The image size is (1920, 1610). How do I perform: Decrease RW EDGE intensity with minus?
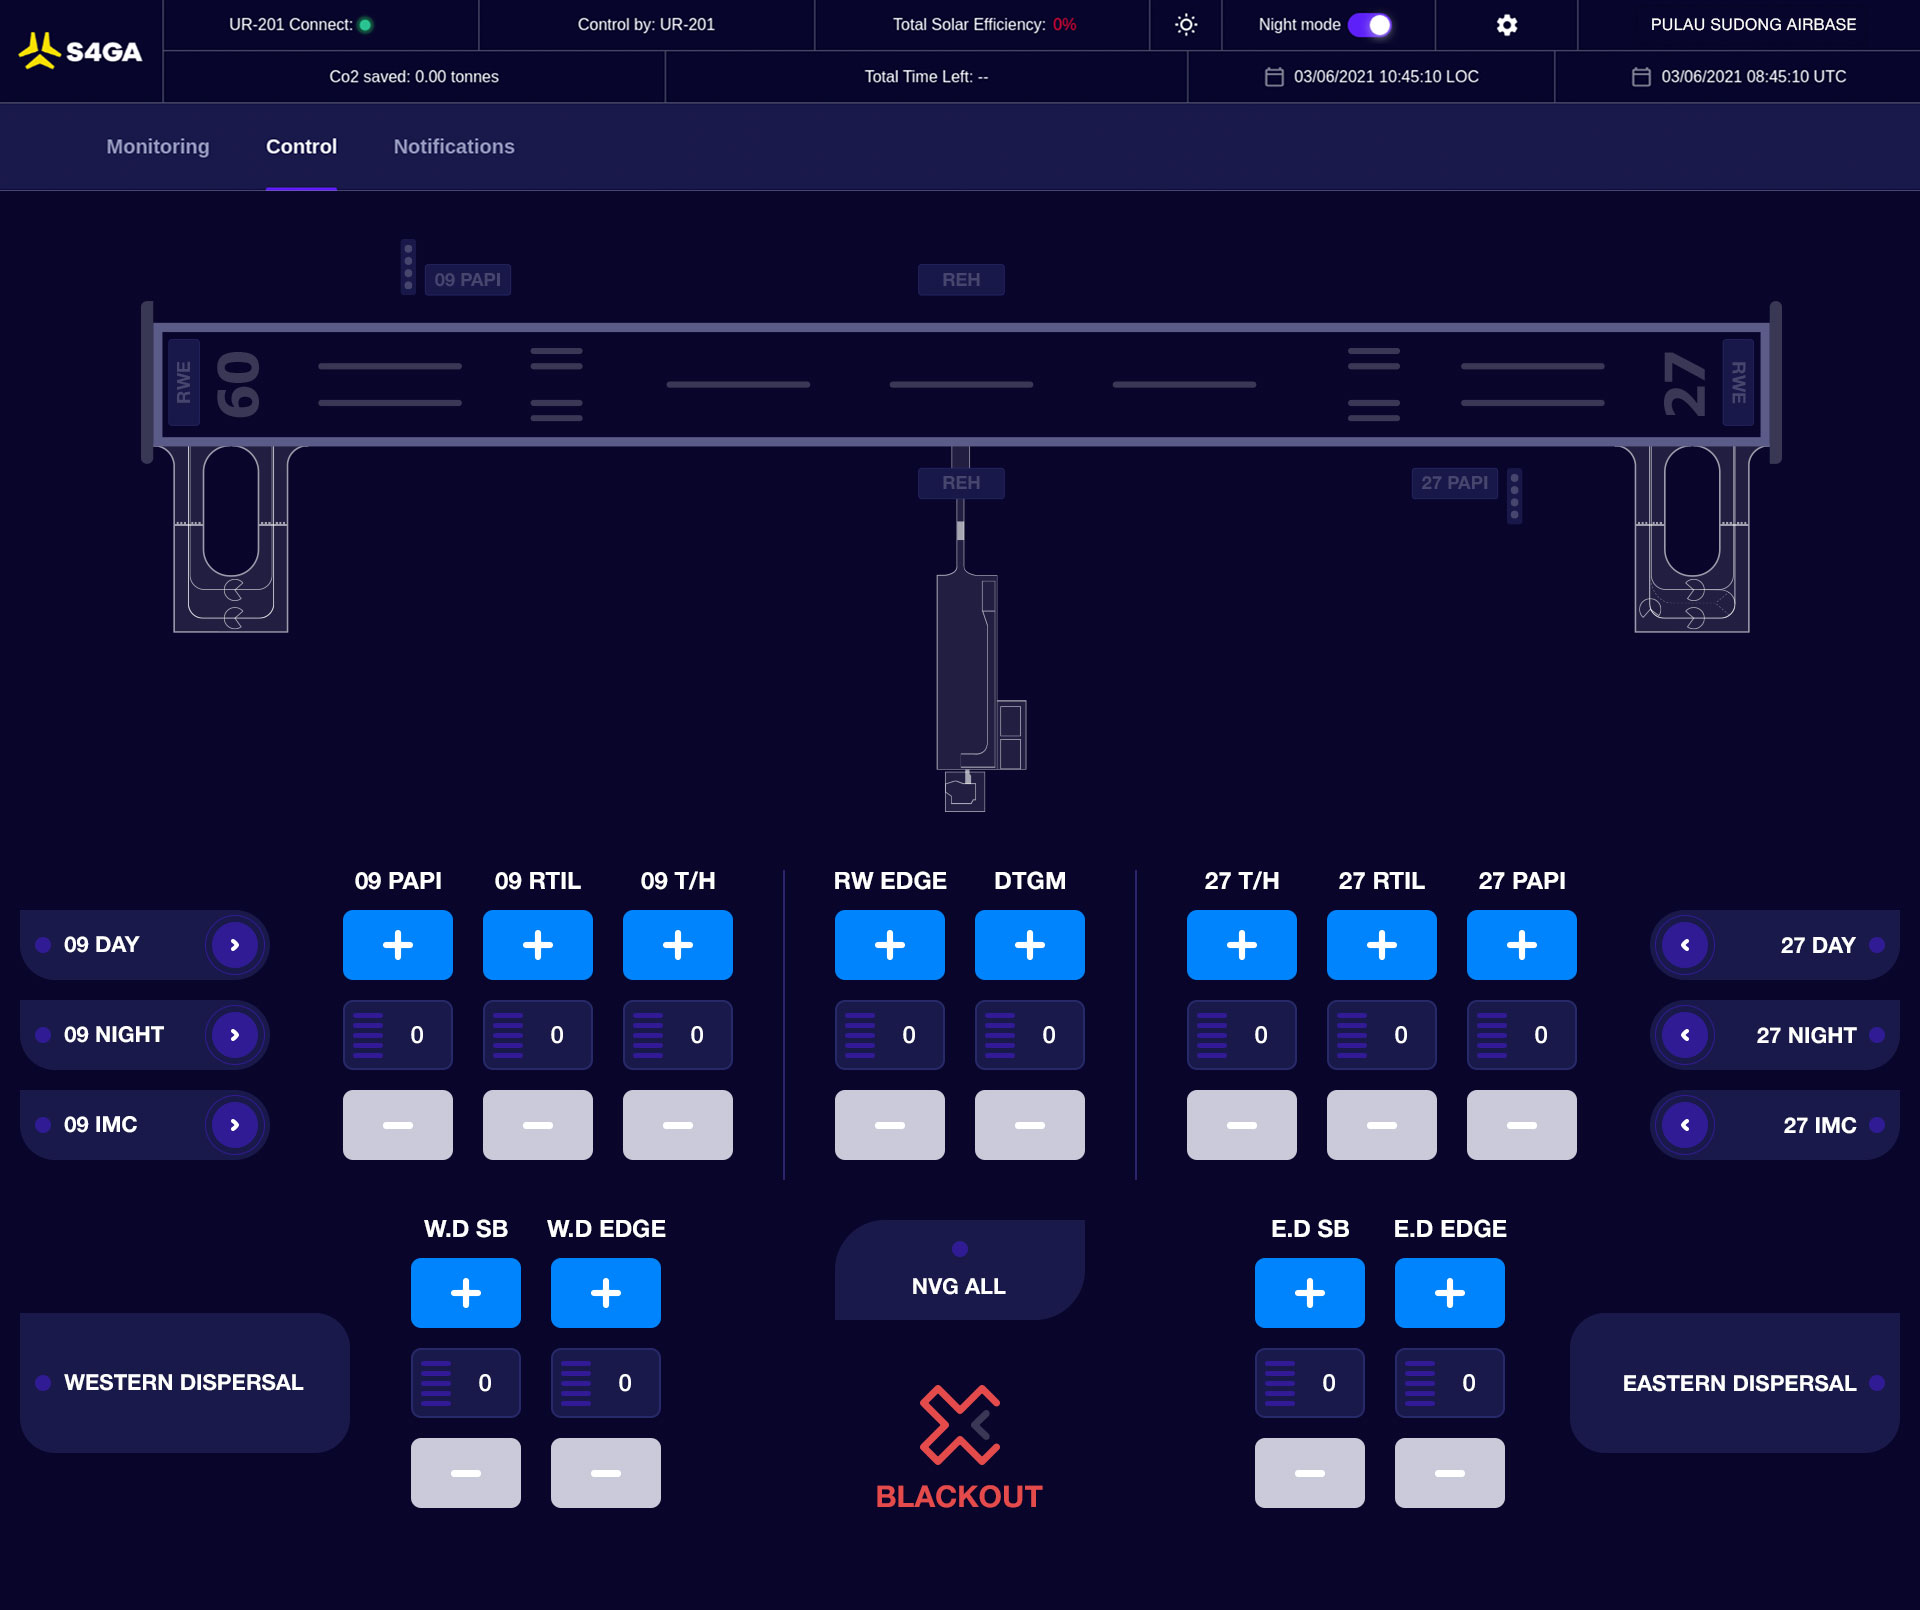pos(890,1125)
